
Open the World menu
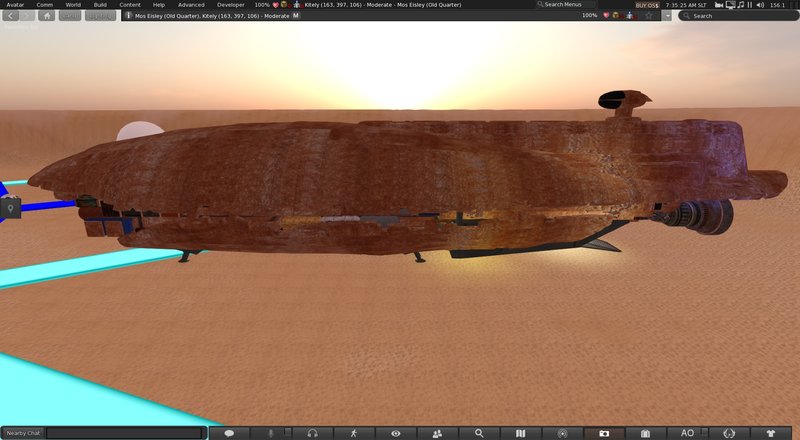(73, 5)
